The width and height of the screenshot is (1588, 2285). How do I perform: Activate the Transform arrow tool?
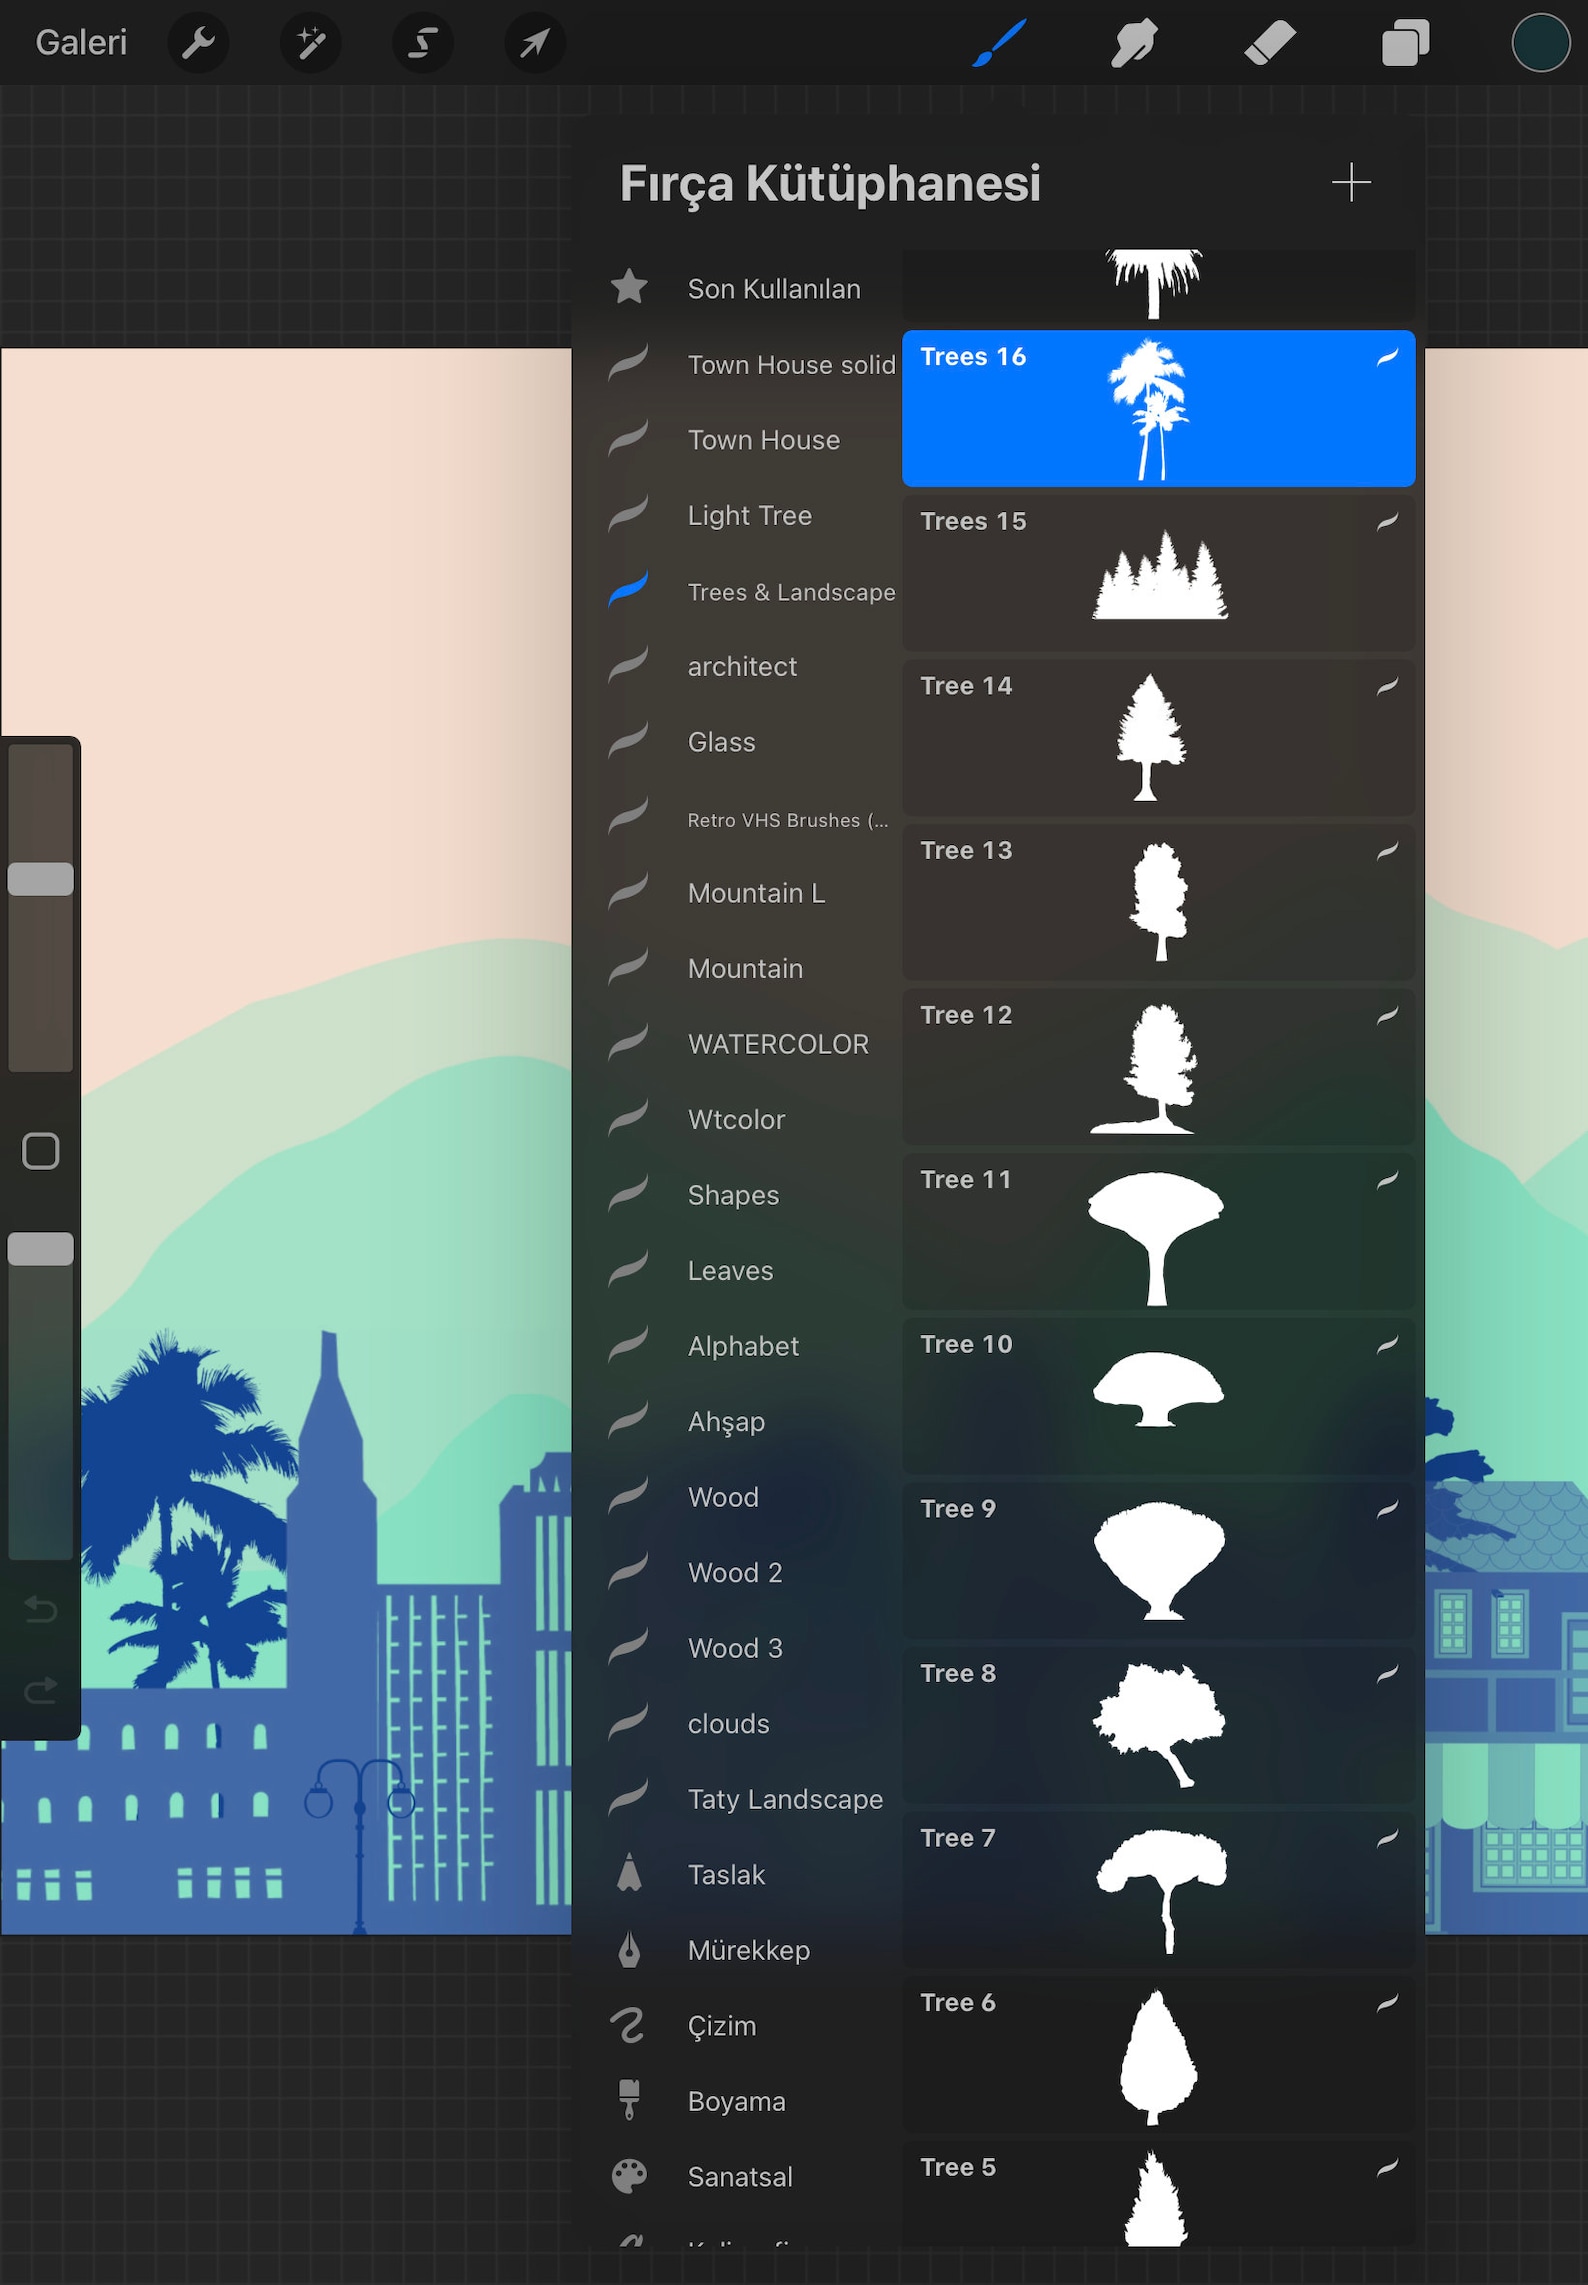click(535, 43)
